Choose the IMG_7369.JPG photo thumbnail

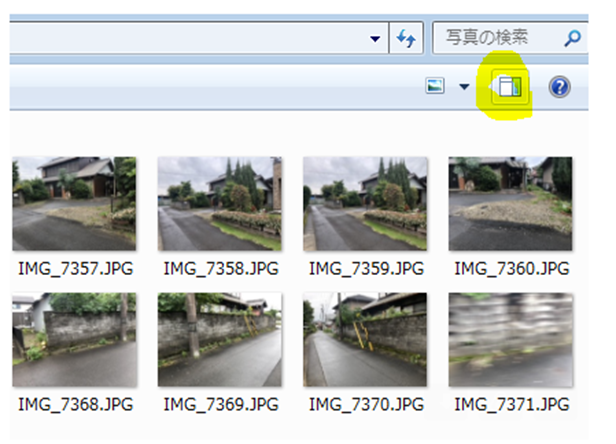(220, 339)
